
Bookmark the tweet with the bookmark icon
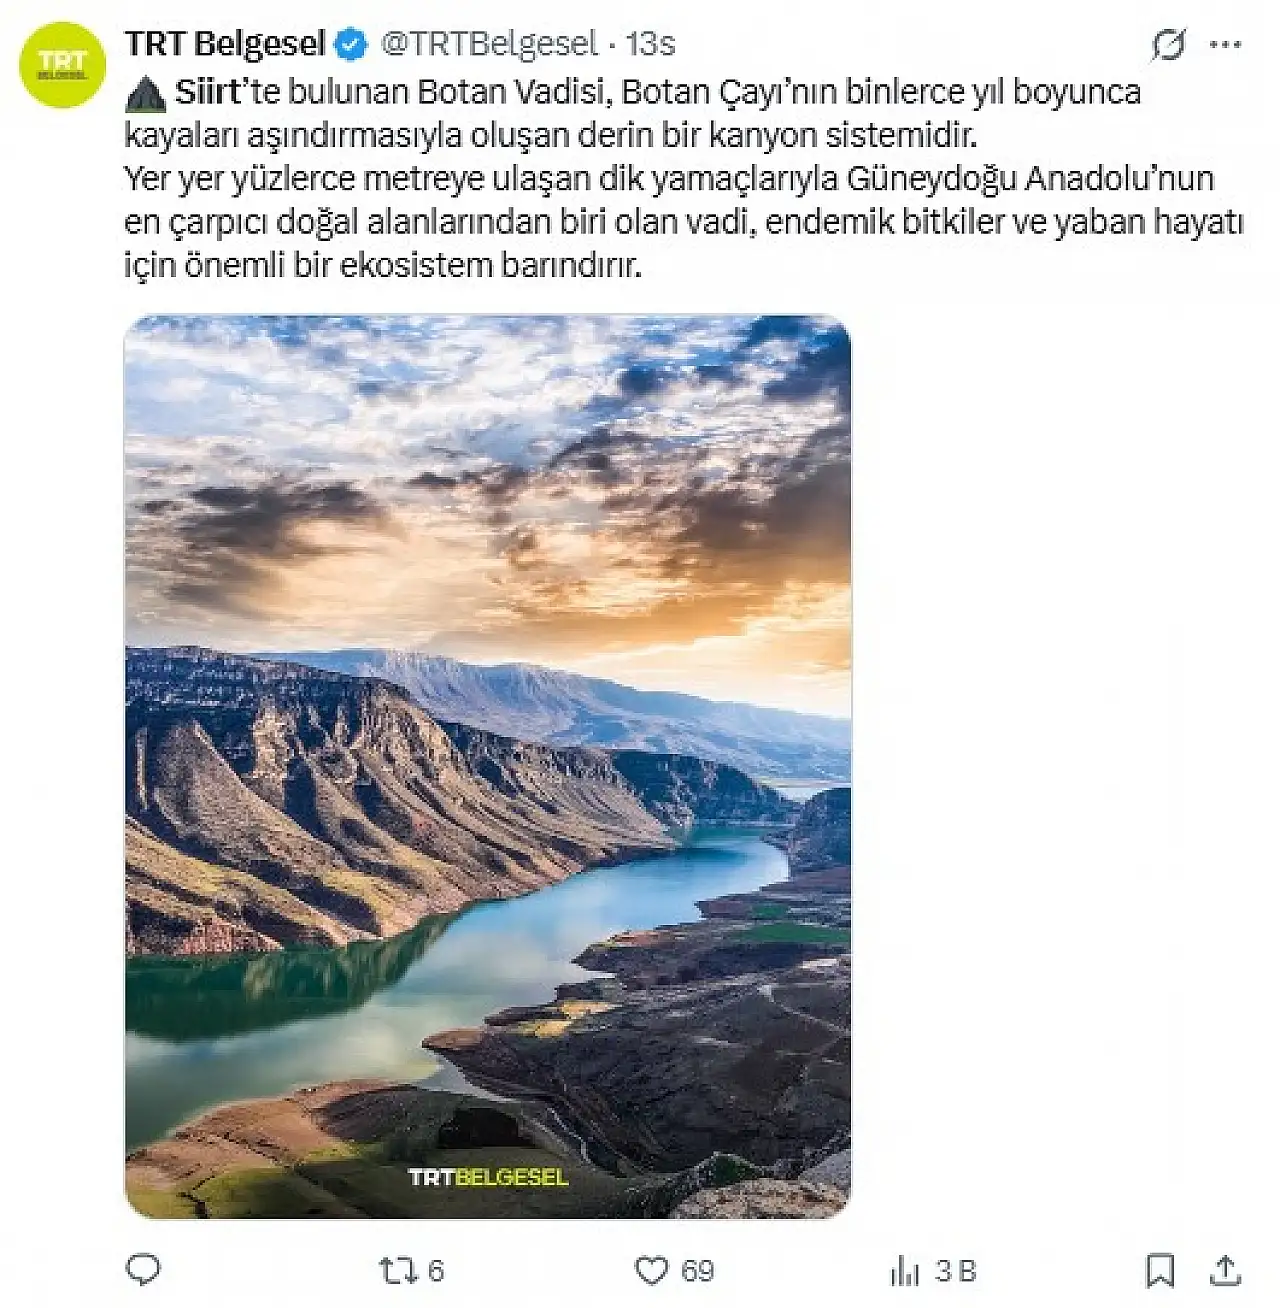point(1160,1270)
